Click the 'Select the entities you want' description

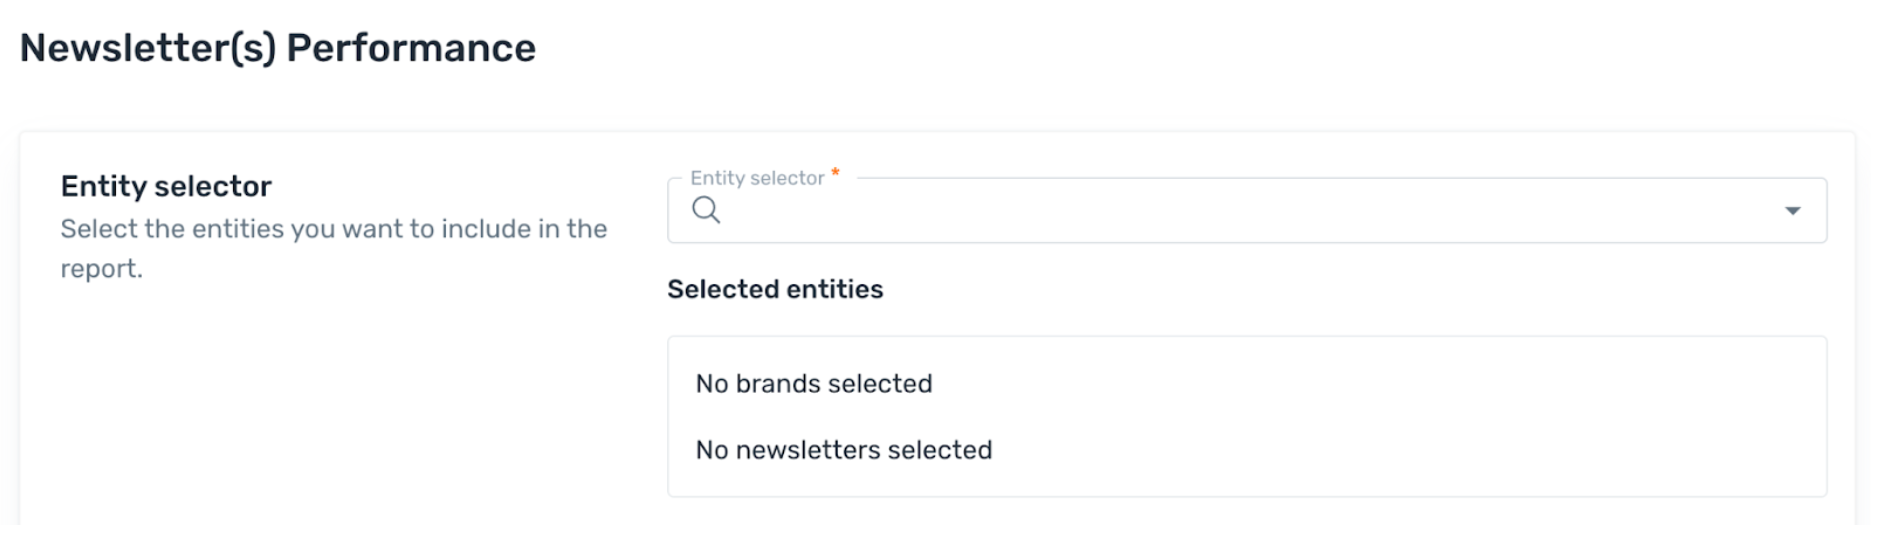pos(334,248)
